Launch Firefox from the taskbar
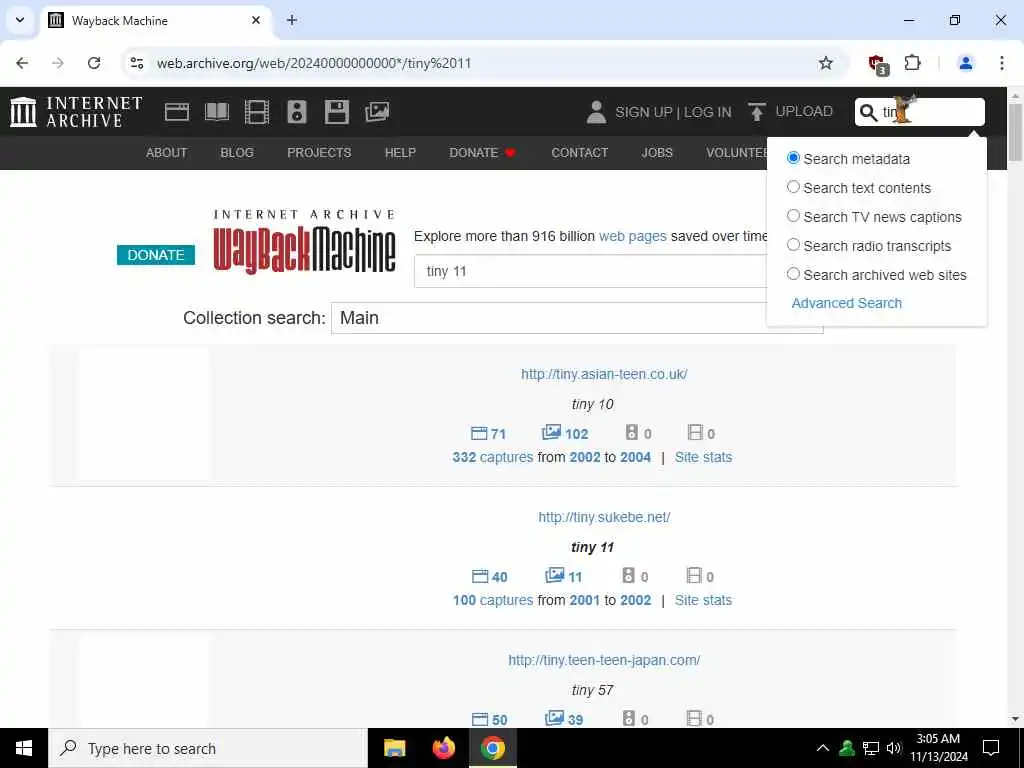This screenshot has height=768, width=1024. coord(443,748)
